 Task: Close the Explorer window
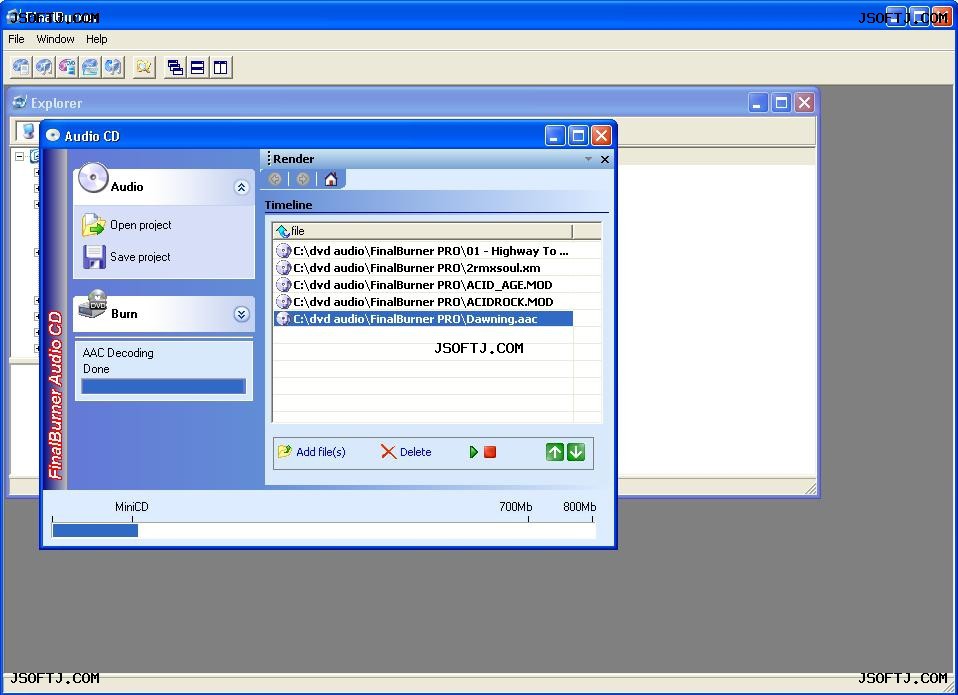(x=804, y=103)
